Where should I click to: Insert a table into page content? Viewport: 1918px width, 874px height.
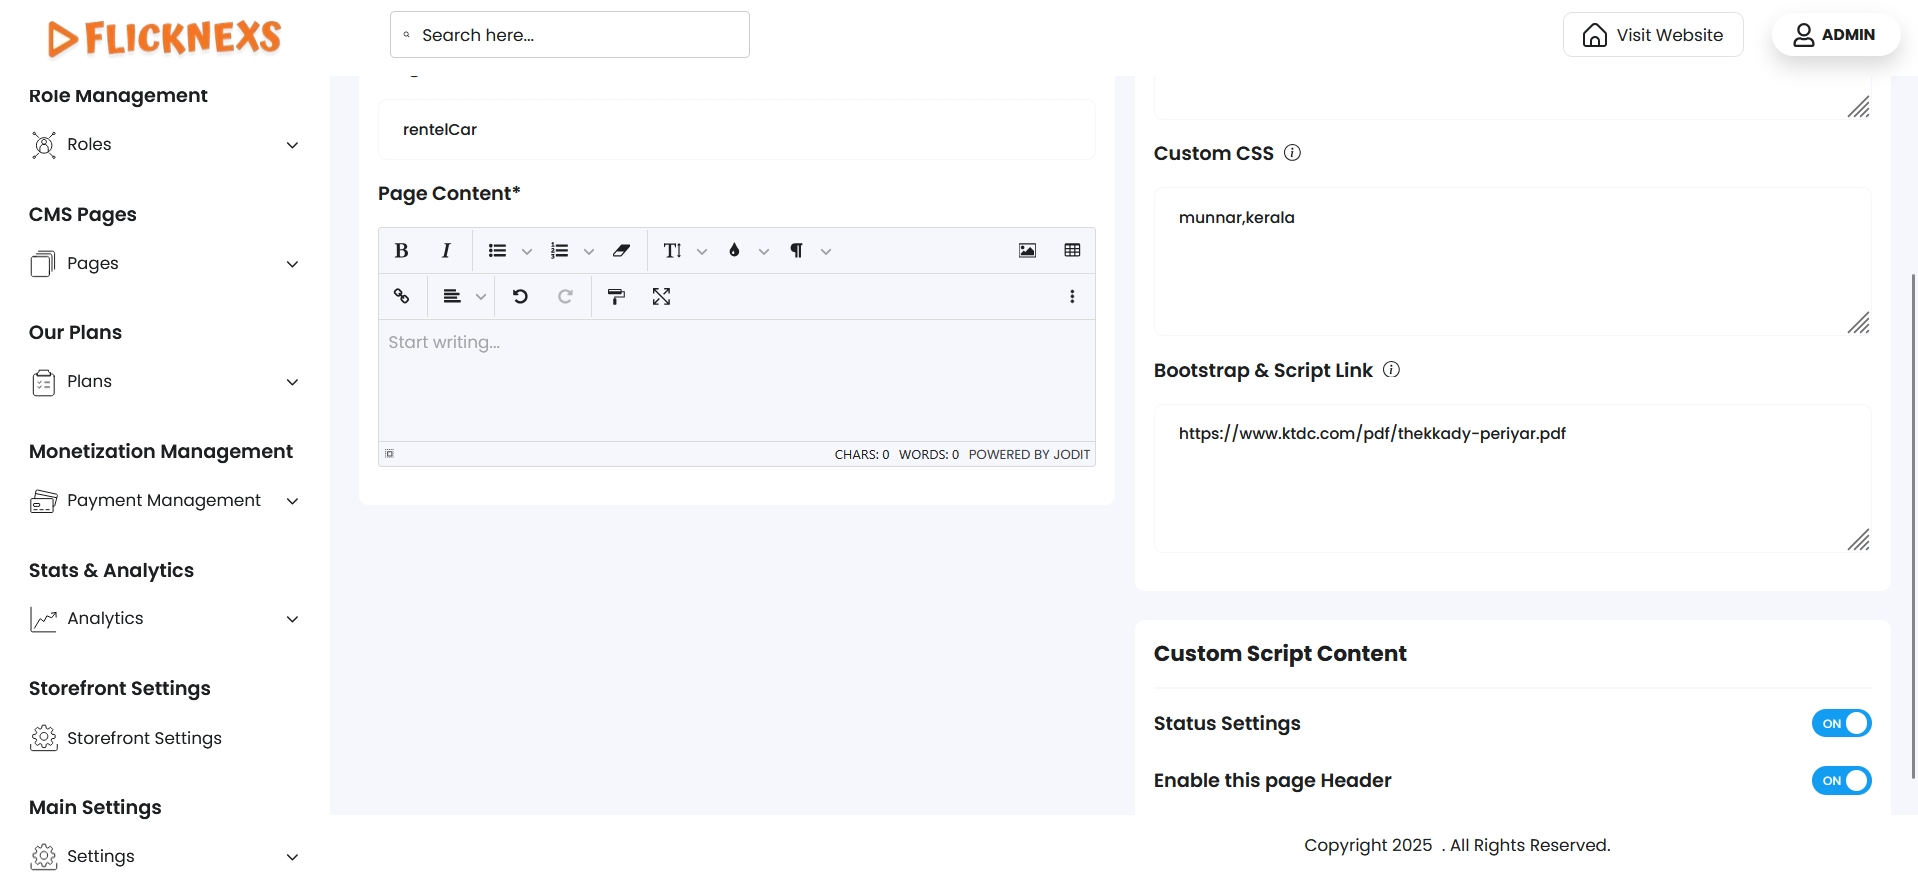1072,251
